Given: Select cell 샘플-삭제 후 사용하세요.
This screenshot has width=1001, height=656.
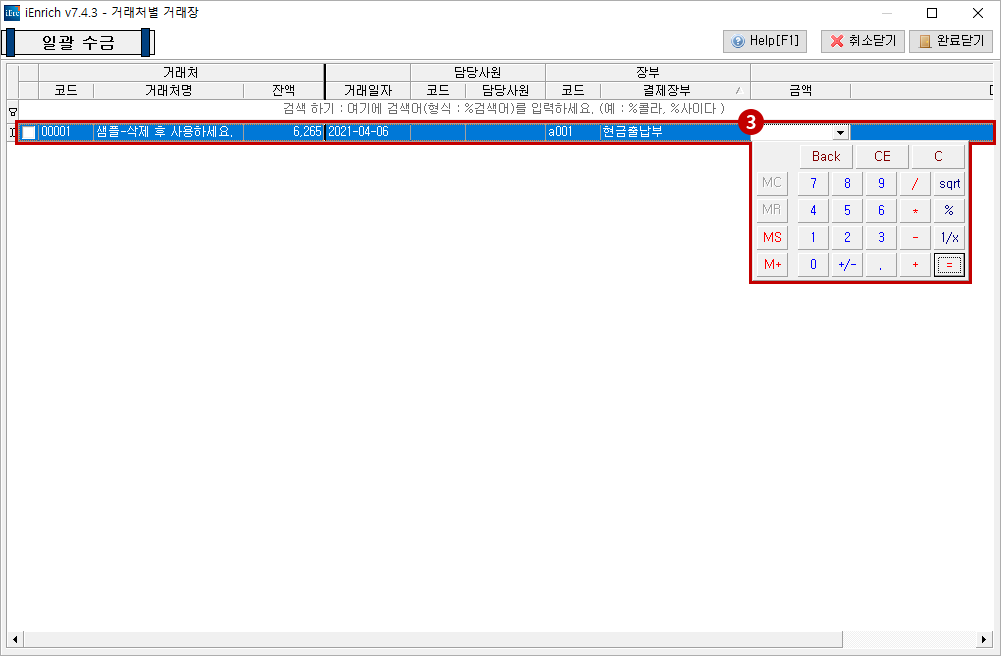Looking at the screenshot, I should pos(168,132).
